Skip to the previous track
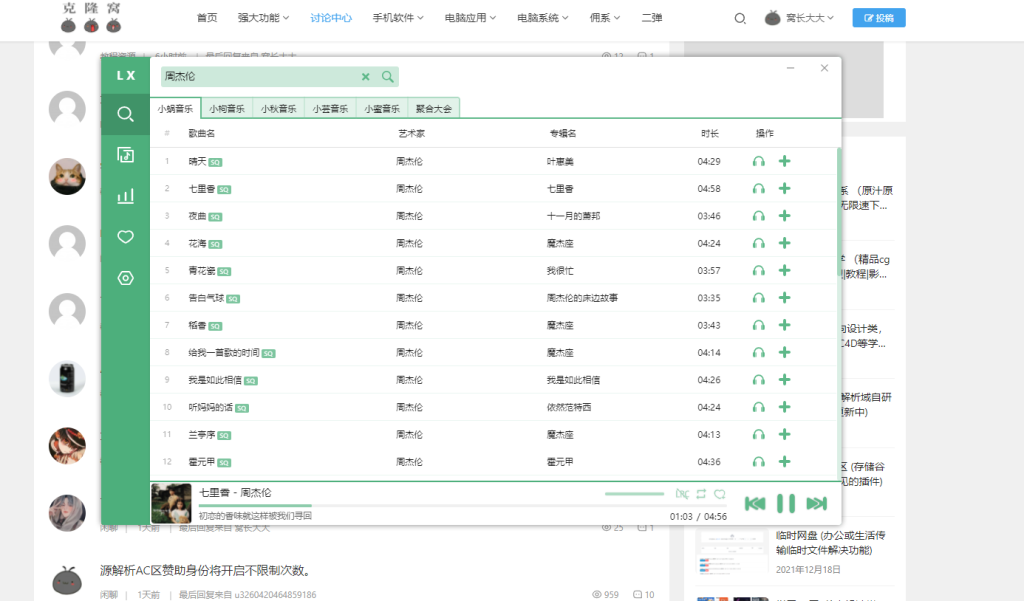 (755, 504)
